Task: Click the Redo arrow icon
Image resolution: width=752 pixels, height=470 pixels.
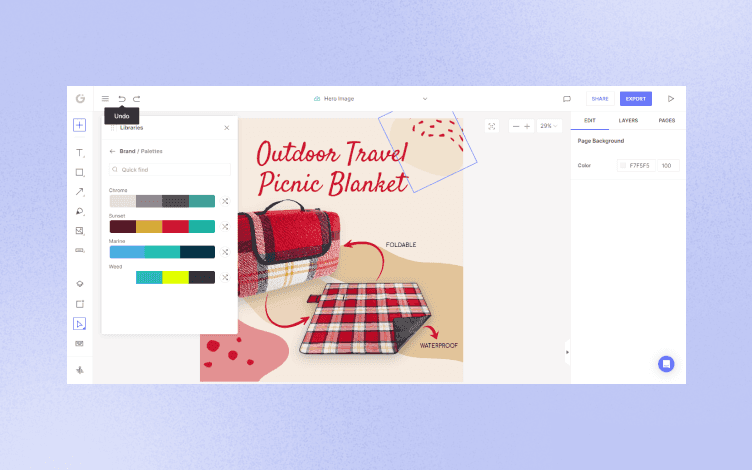Action: 137,99
